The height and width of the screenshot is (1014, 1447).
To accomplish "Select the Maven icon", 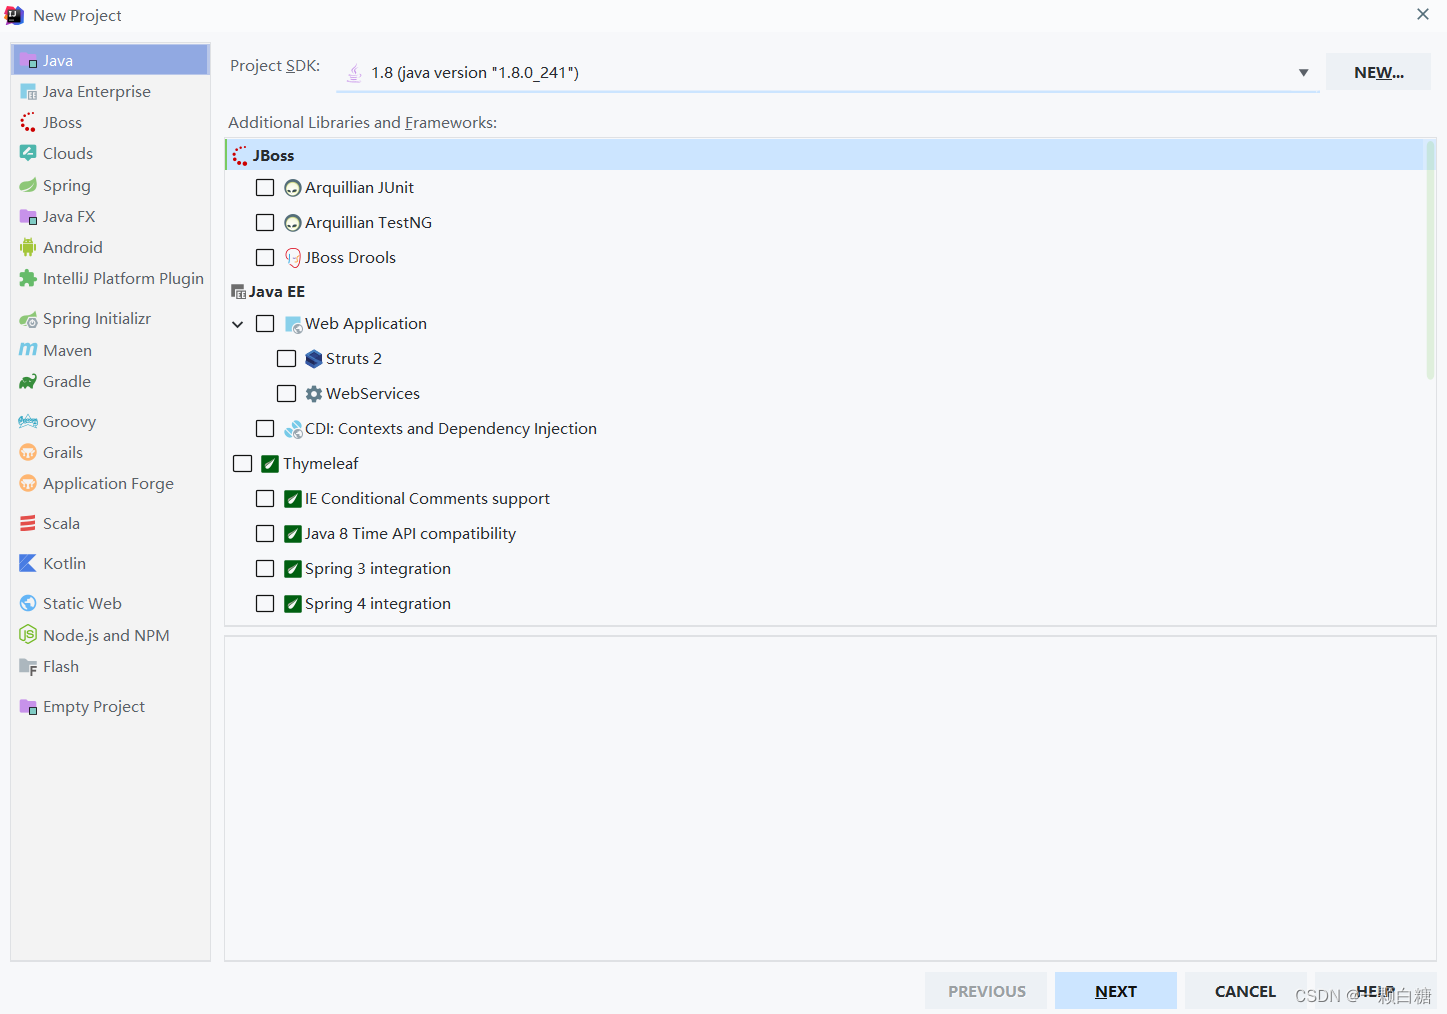I will point(28,350).
